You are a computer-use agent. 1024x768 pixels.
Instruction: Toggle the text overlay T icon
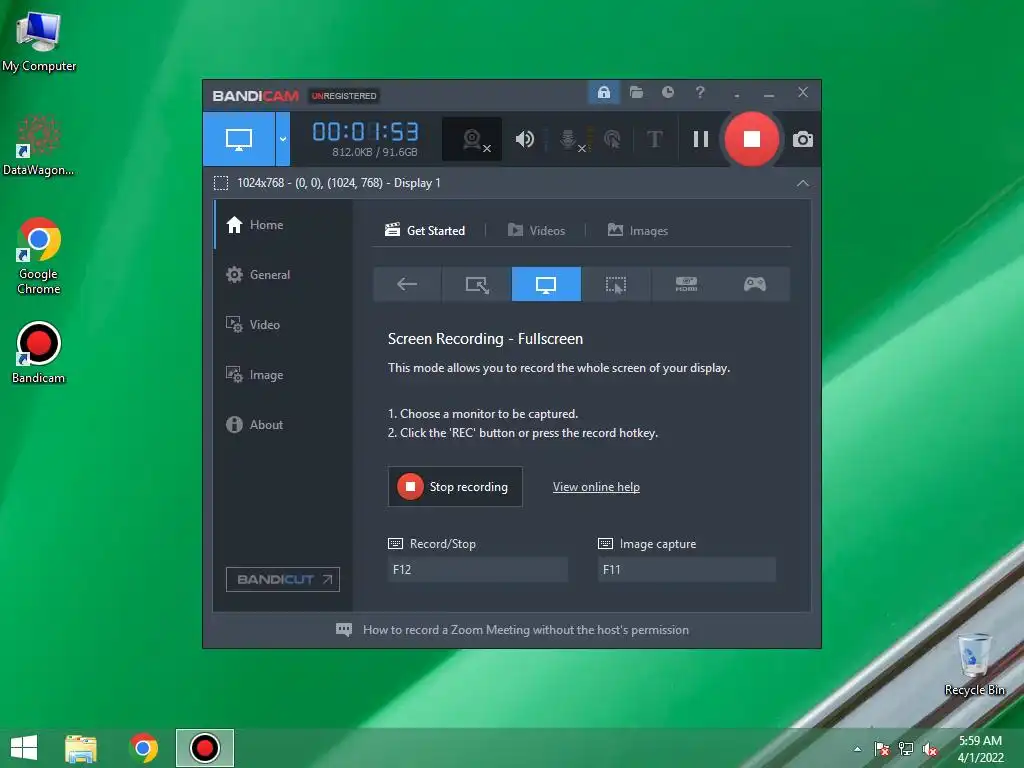pyautogui.click(x=654, y=139)
